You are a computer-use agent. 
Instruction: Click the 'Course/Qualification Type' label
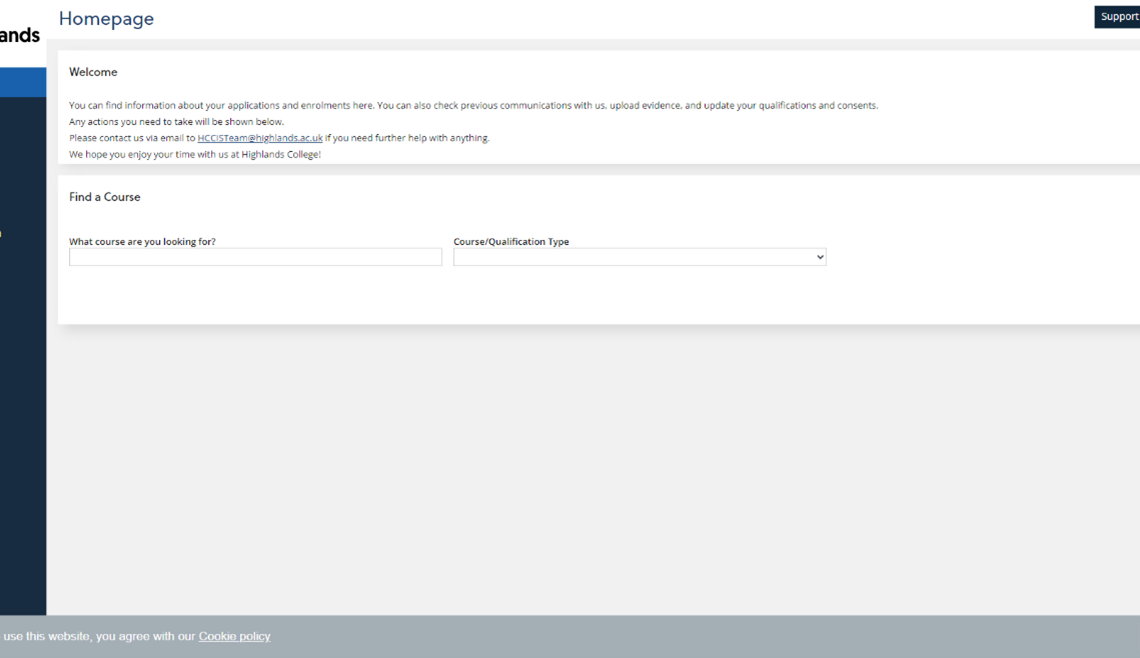(x=511, y=241)
